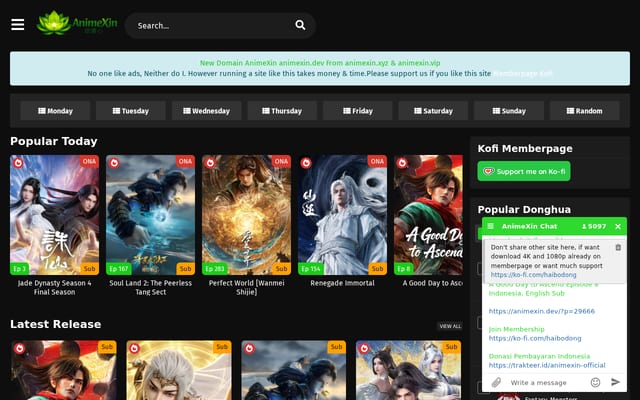Select the Random donghua button
The height and width of the screenshot is (400, 640).
pos(584,111)
